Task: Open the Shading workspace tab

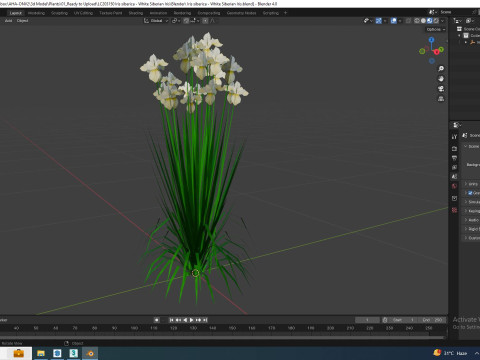Action: coord(136,13)
